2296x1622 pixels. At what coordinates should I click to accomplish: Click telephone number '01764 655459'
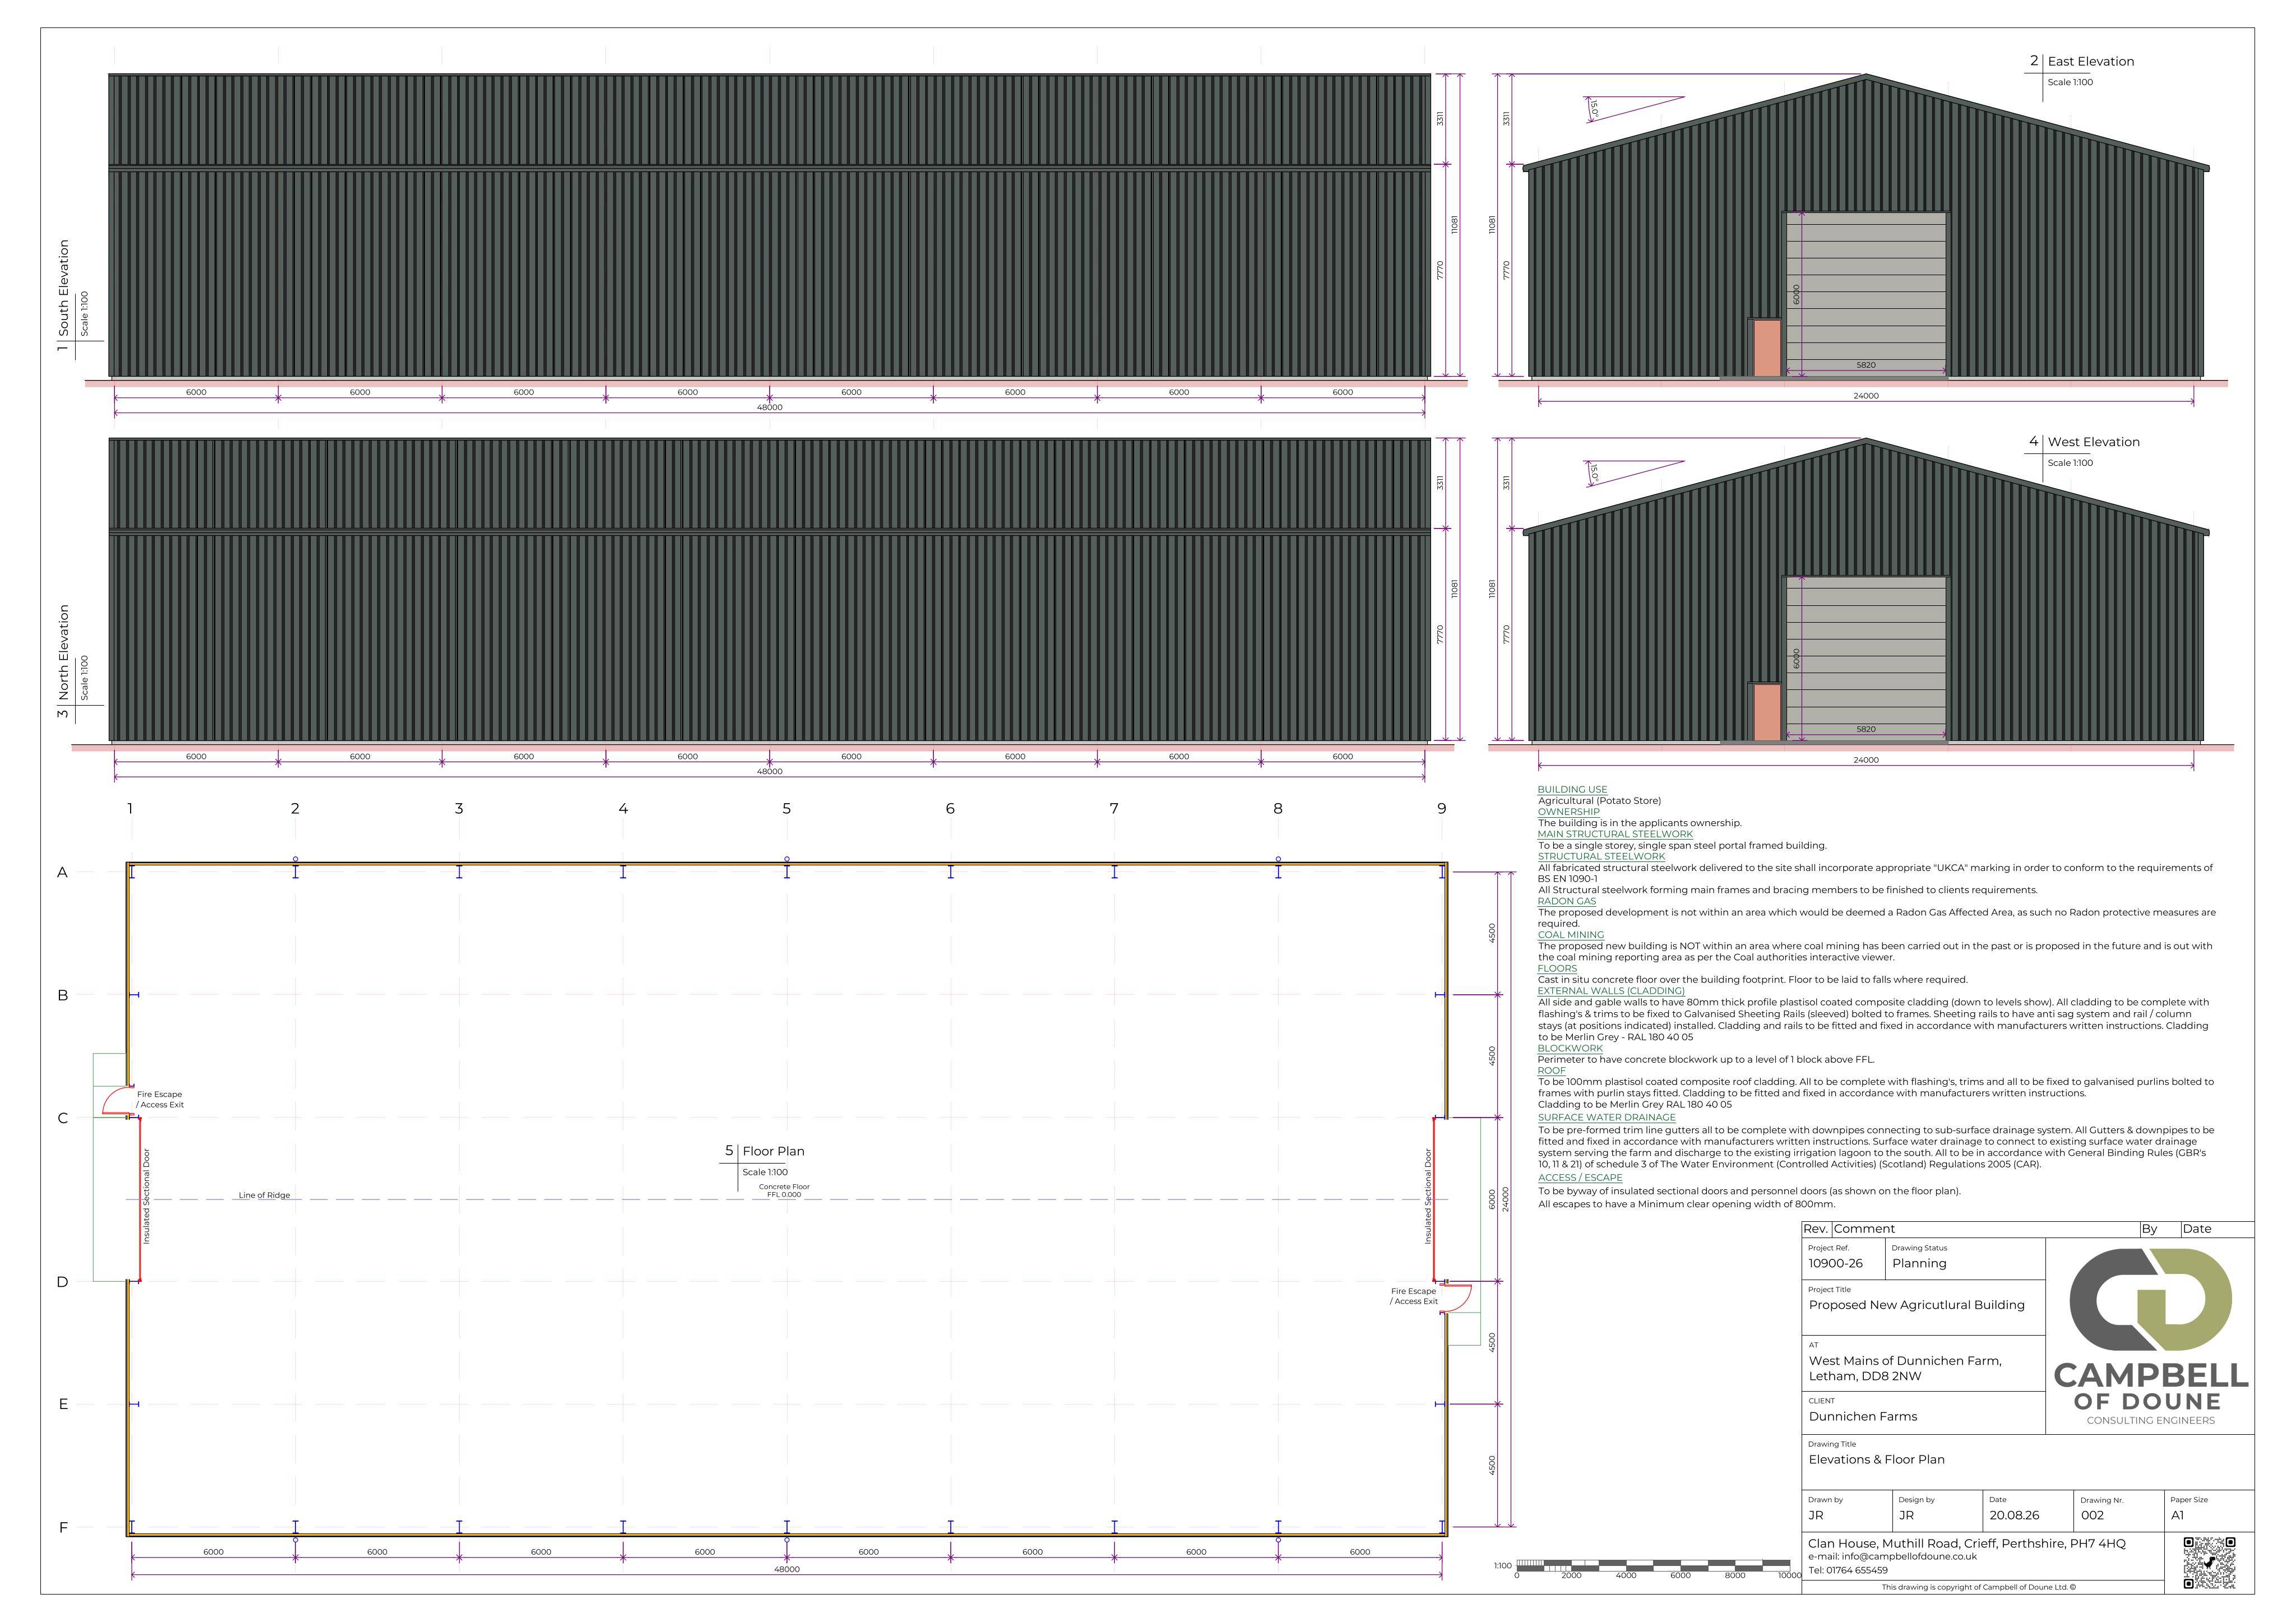[x=1857, y=1571]
